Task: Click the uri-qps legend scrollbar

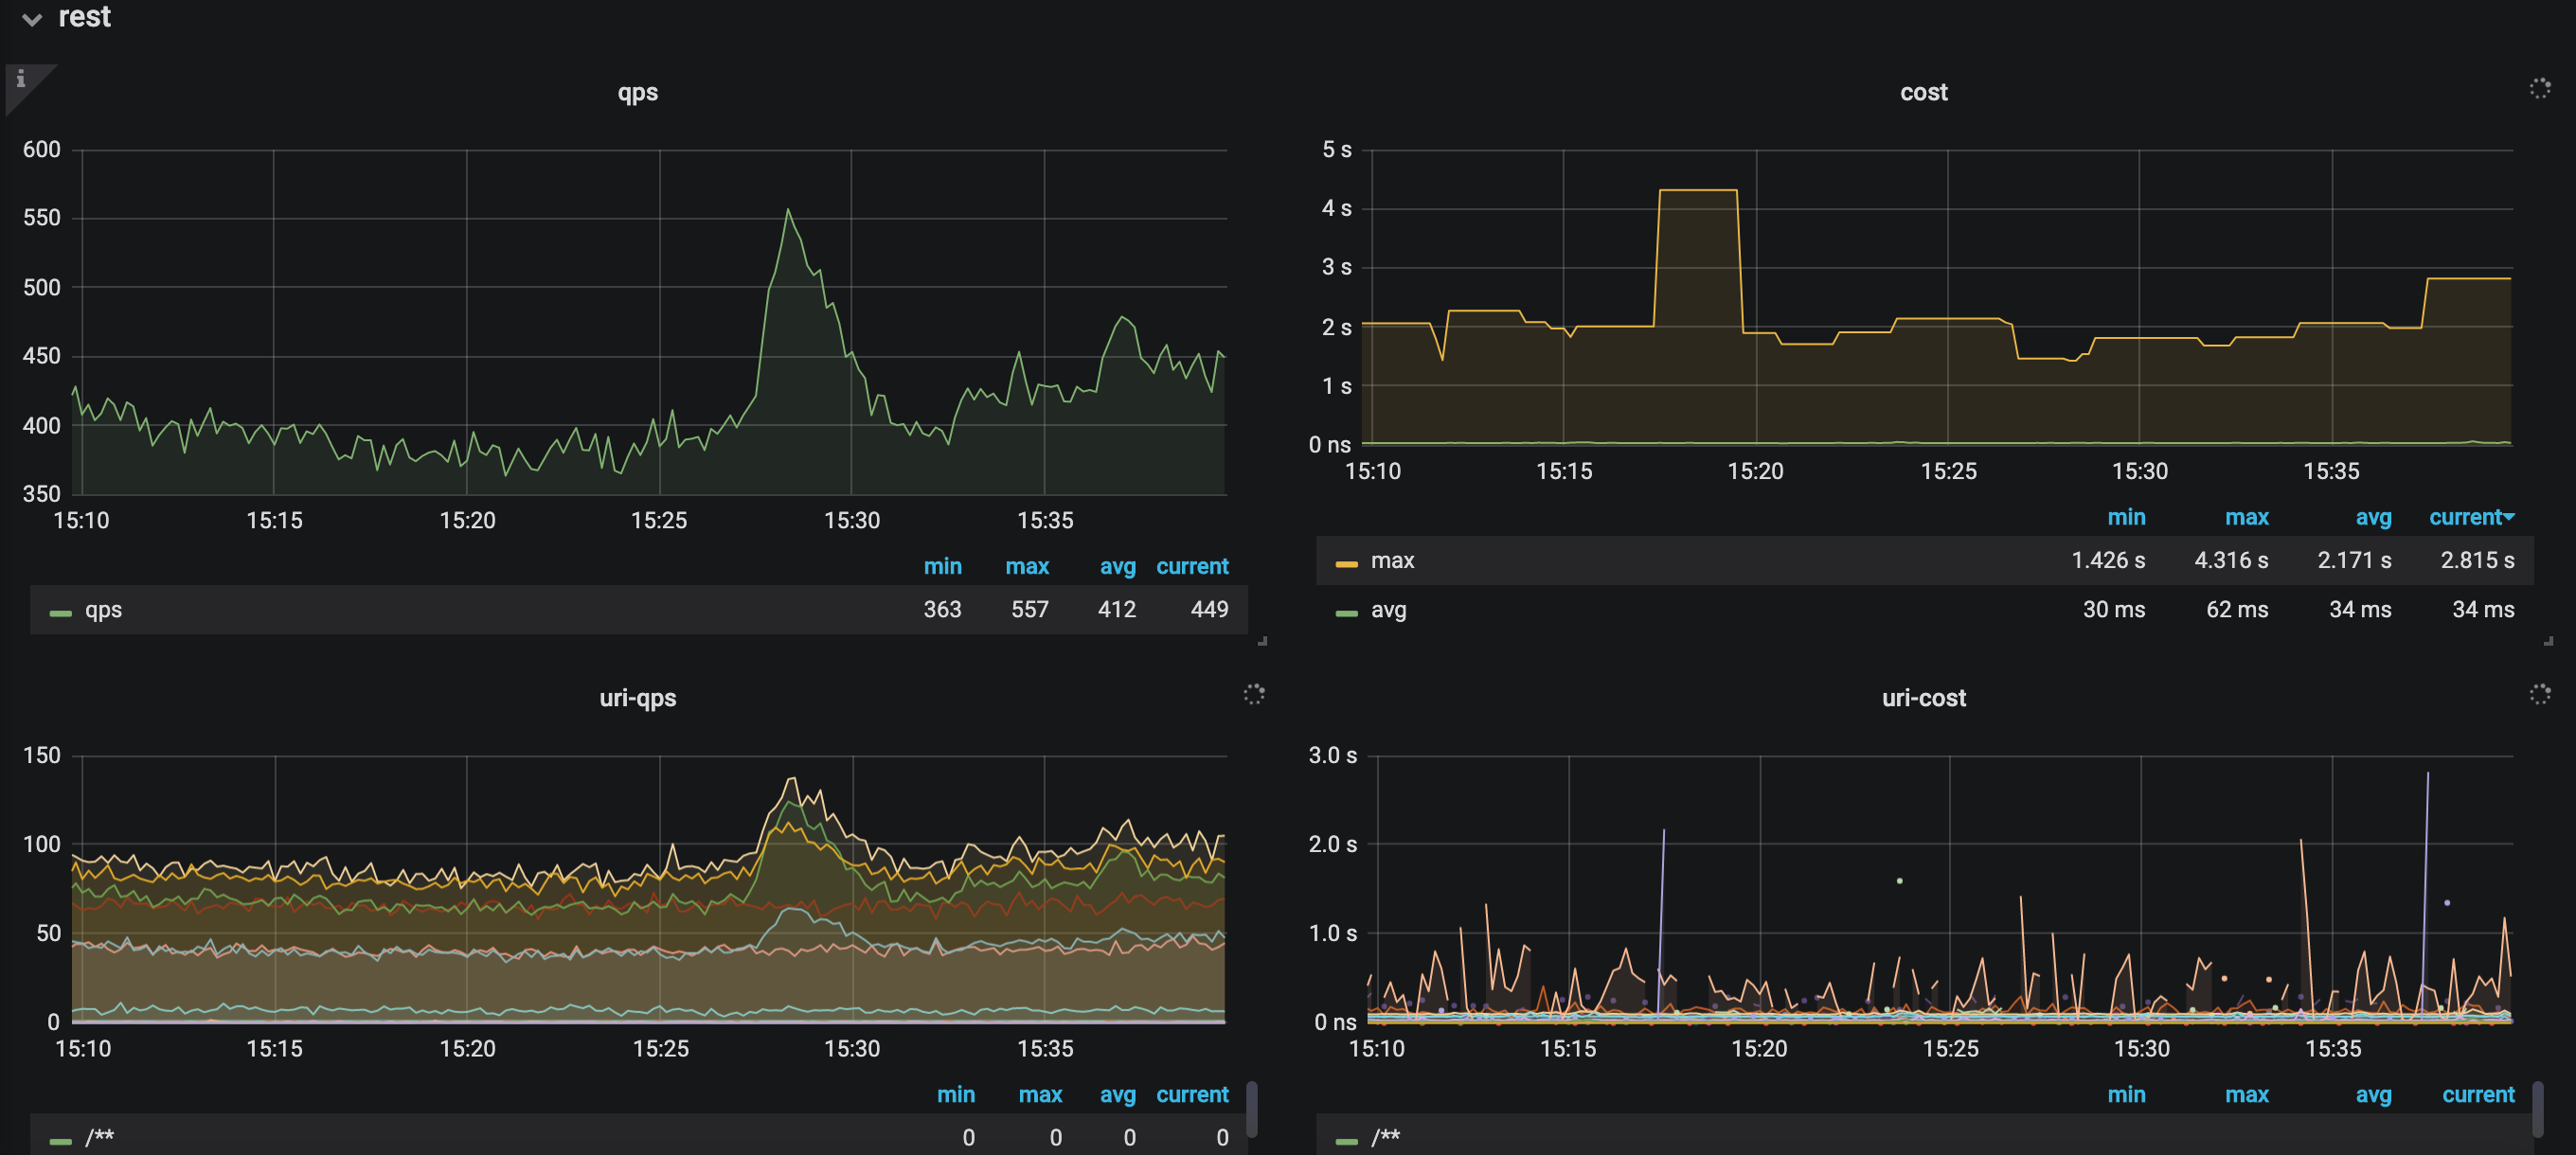Action: point(1251,1108)
